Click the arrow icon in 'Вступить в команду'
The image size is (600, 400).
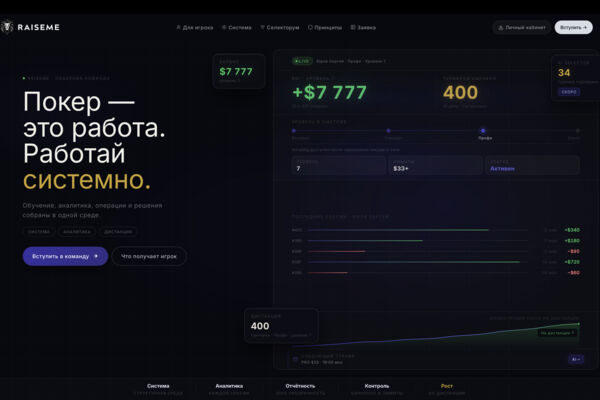tap(96, 256)
